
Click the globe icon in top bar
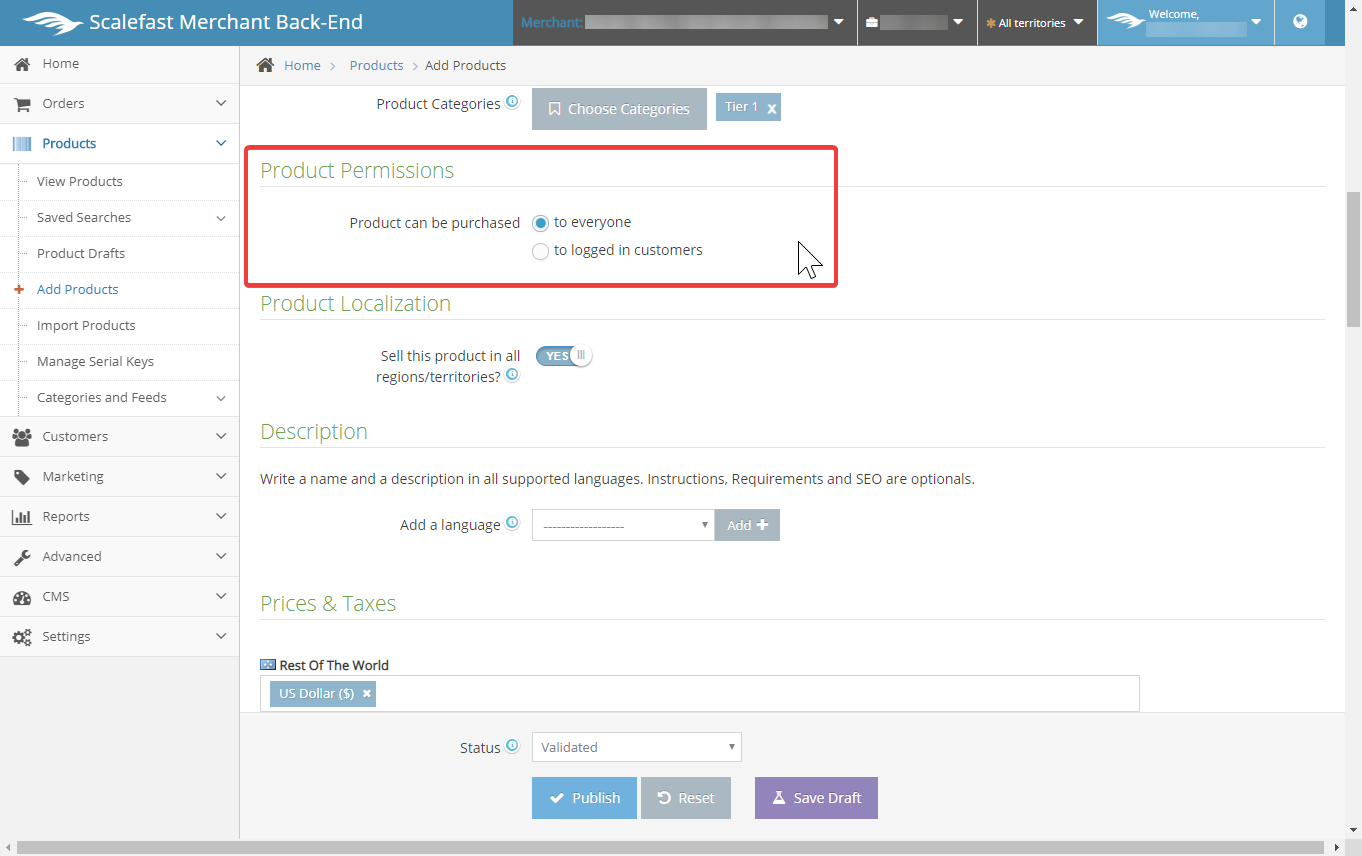pyautogui.click(x=1299, y=22)
